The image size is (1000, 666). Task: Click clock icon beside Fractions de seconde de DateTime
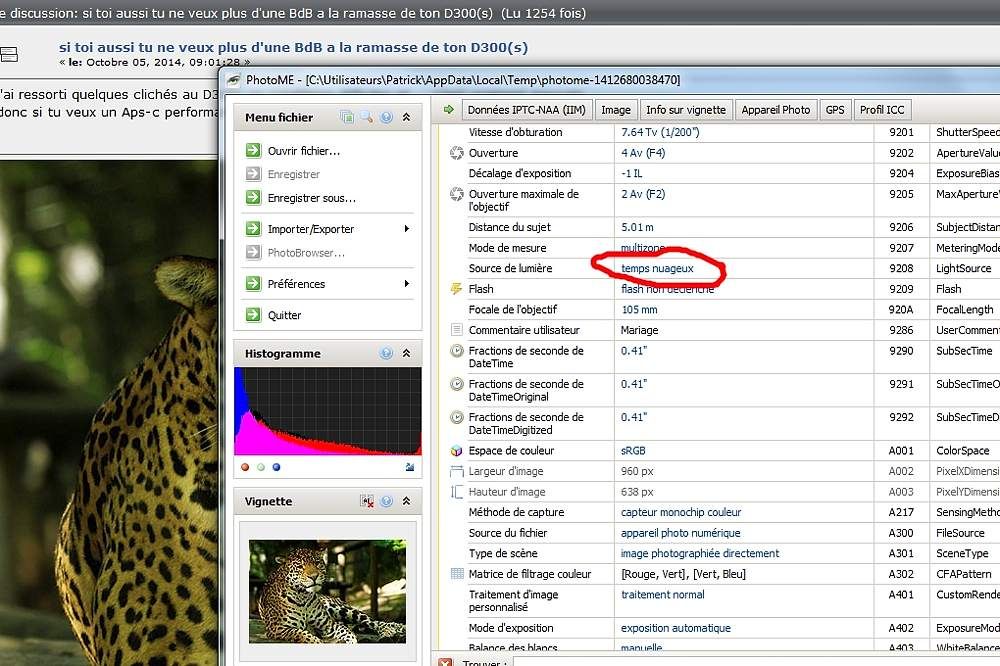coord(457,351)
